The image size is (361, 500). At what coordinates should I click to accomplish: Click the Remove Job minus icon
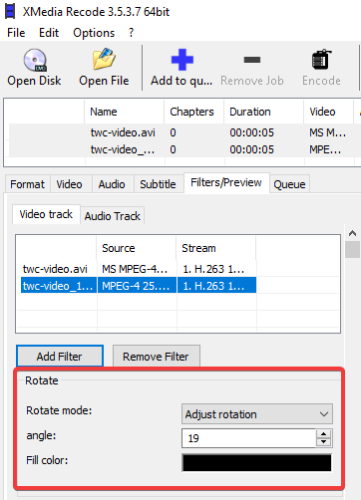coord(252,60)
